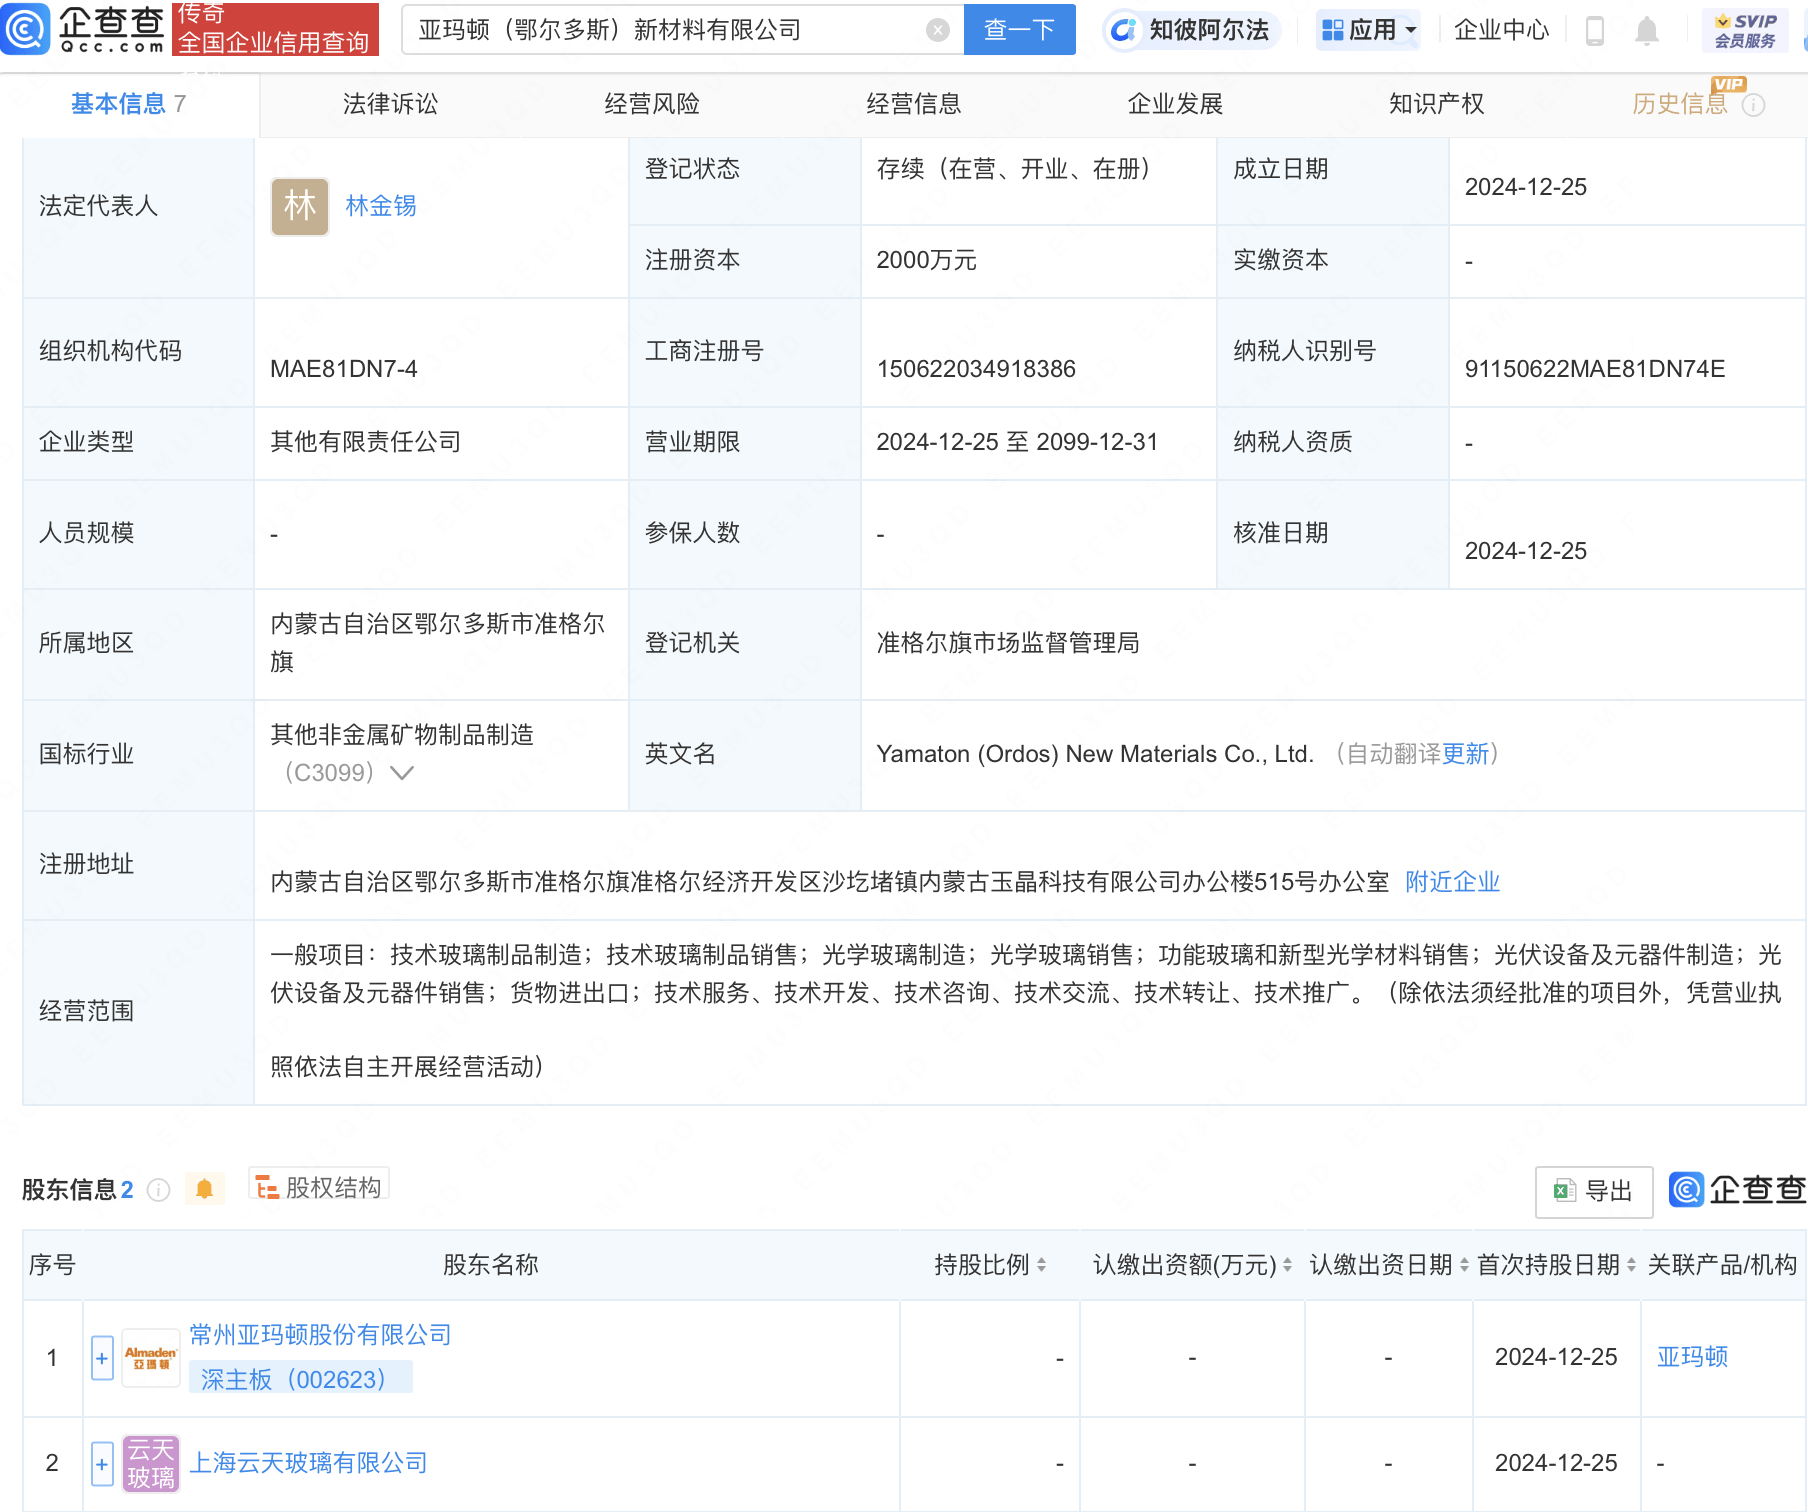The height and width of the screenshot is (1512, 1808).
Task: Click the tax ID 91150622MAE81DN74E
Action: tap(1595, 369)
